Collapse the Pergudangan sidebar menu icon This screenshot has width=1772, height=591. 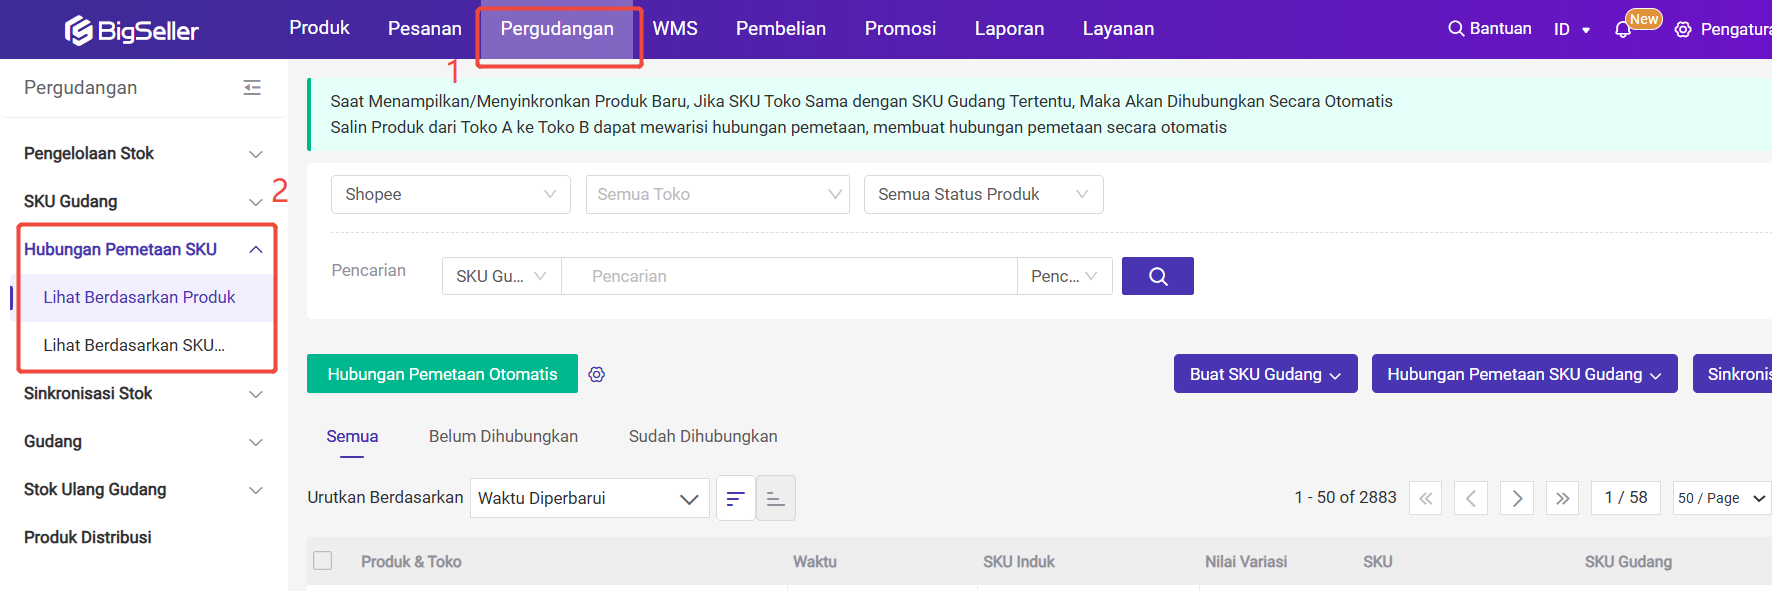(x=252, y=88)
